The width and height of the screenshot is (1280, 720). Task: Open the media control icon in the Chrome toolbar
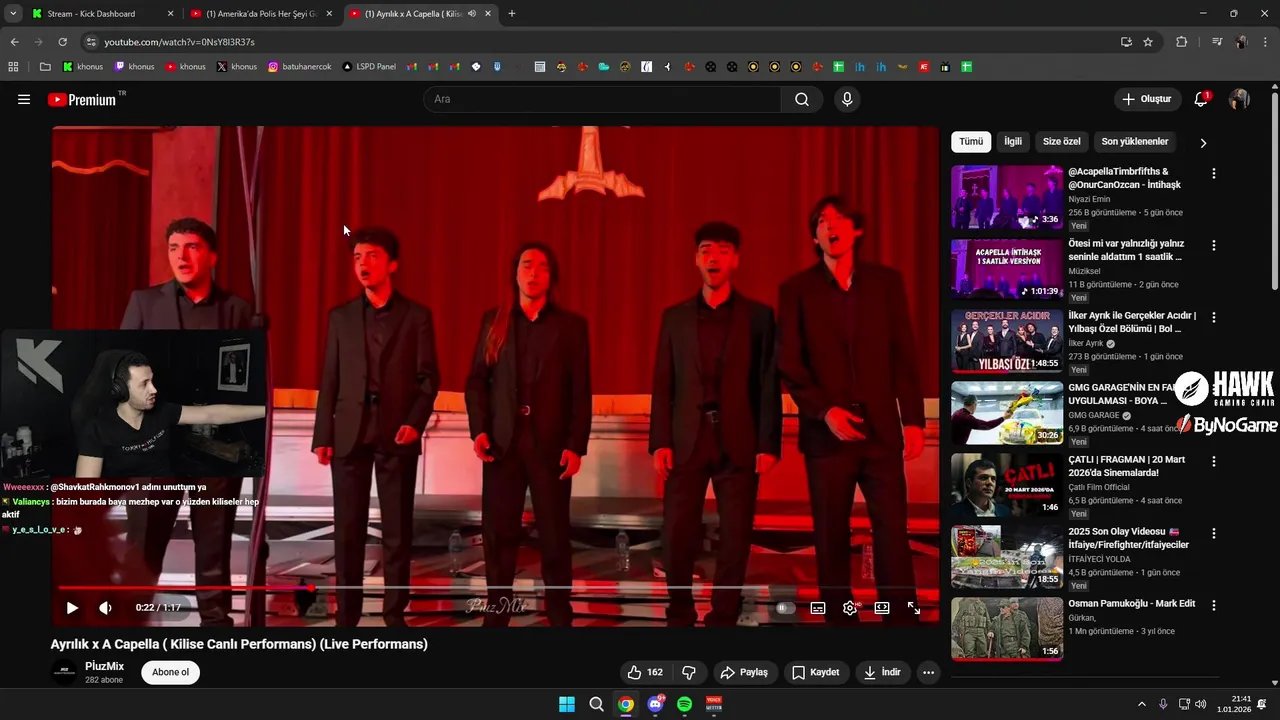point(1217,42)
